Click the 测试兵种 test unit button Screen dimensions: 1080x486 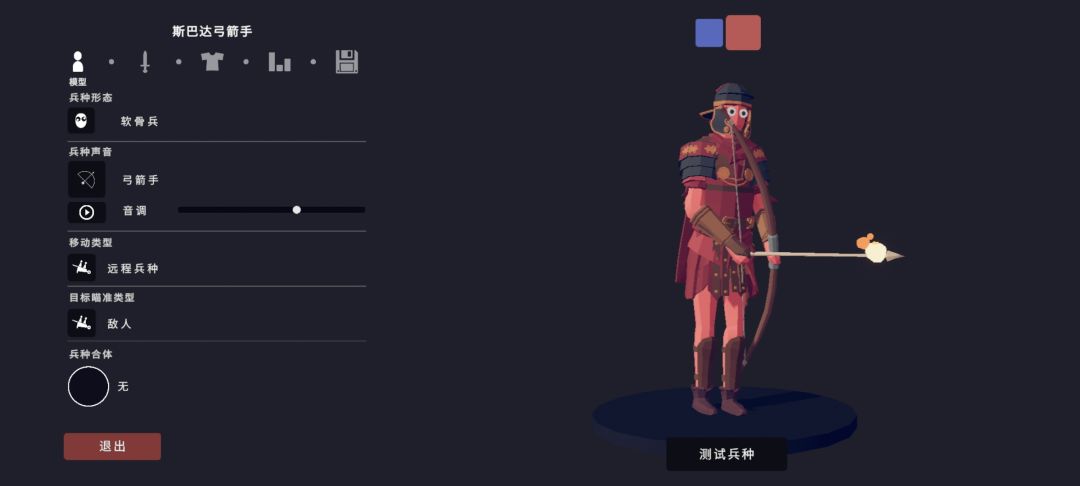coord(727,454)
